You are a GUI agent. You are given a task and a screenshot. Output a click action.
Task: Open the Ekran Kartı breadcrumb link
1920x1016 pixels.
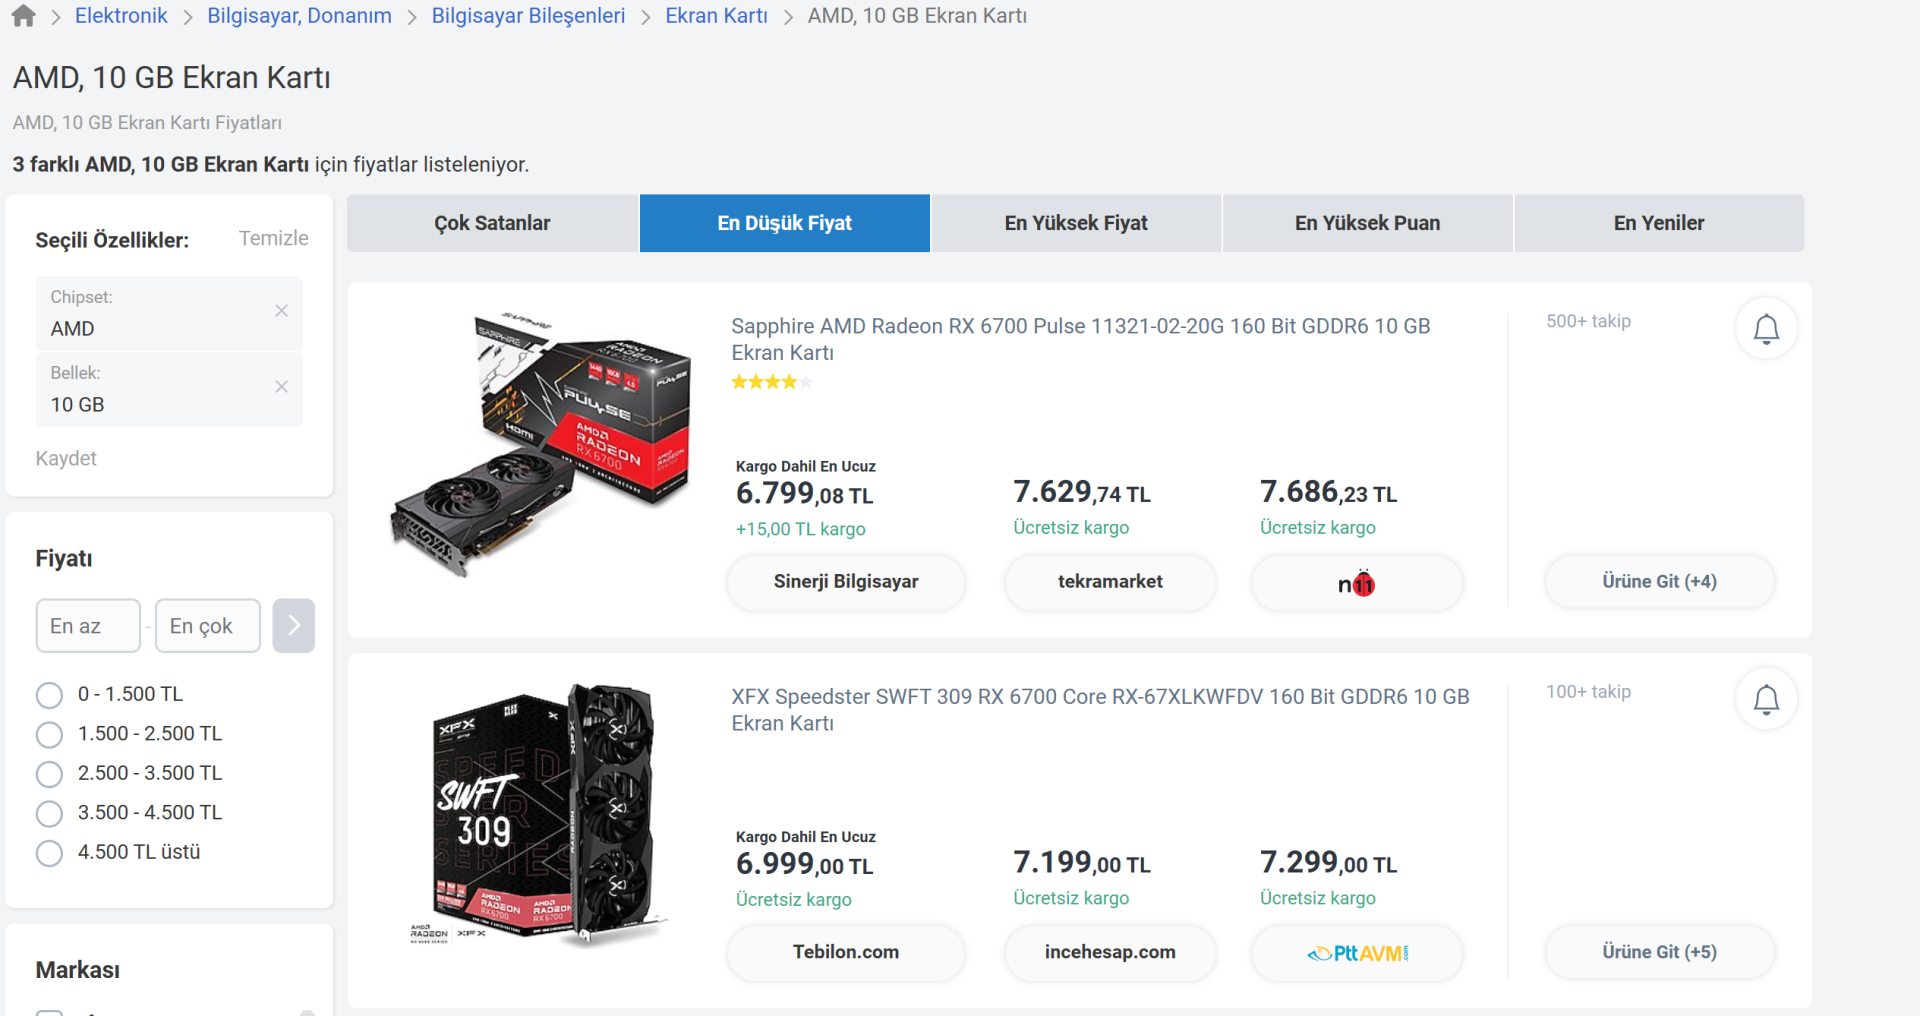click(716, 16)
